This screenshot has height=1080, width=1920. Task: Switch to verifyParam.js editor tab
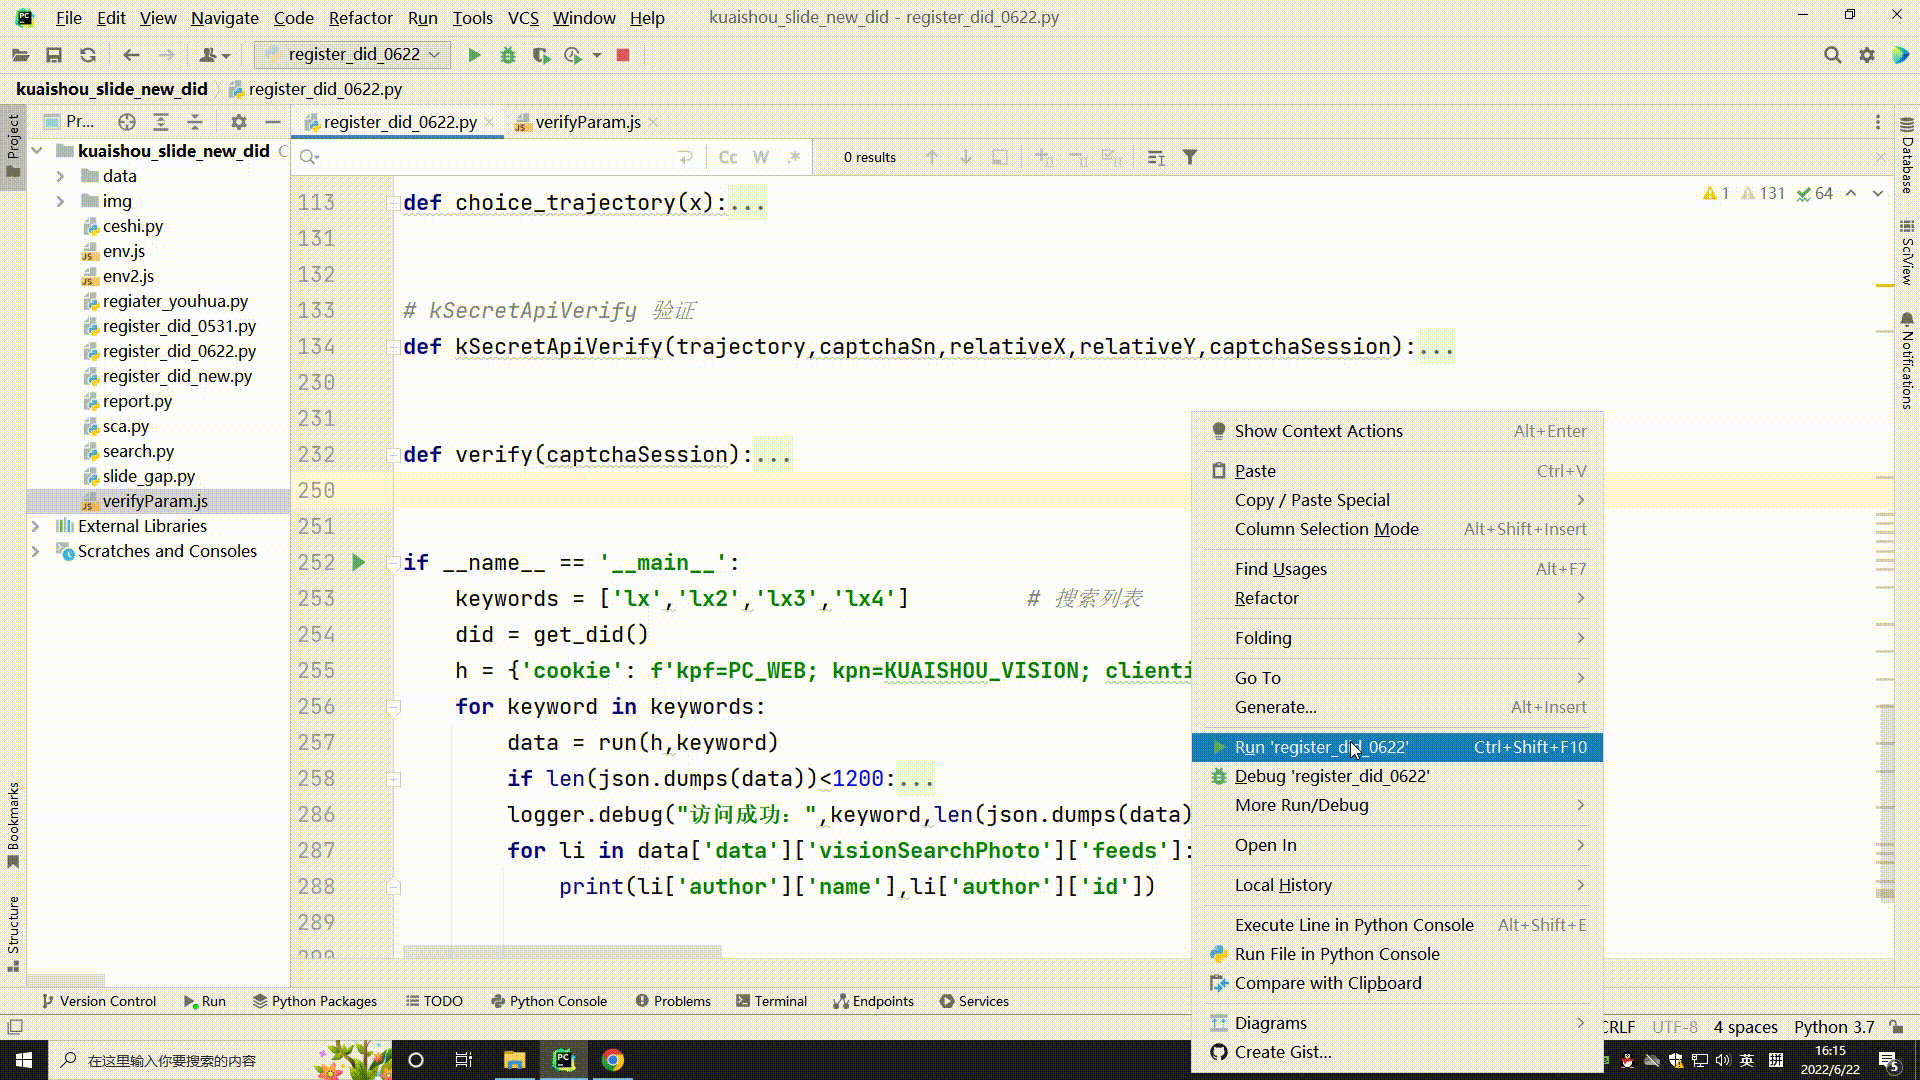pos(587,122)
